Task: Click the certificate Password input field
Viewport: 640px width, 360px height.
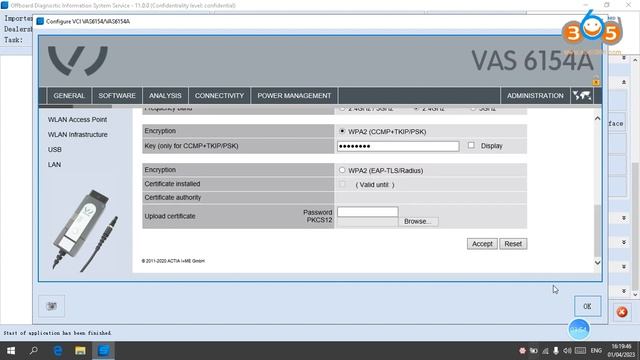Action: click(x=367, y=211)
